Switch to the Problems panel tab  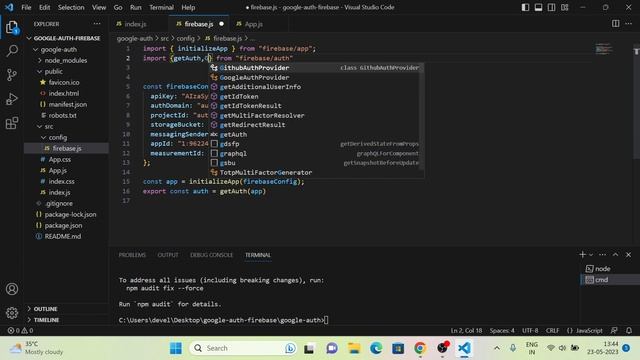(x=132, y=255)
